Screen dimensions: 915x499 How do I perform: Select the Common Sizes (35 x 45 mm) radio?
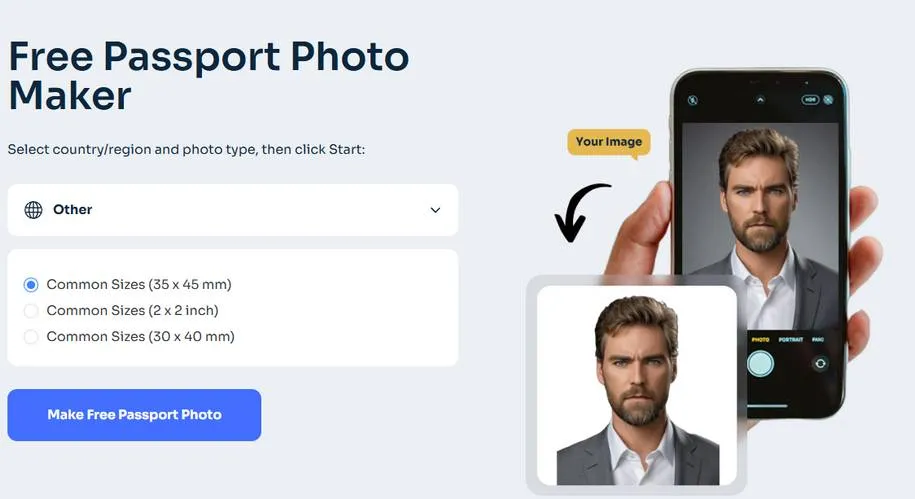click(31, 284)
